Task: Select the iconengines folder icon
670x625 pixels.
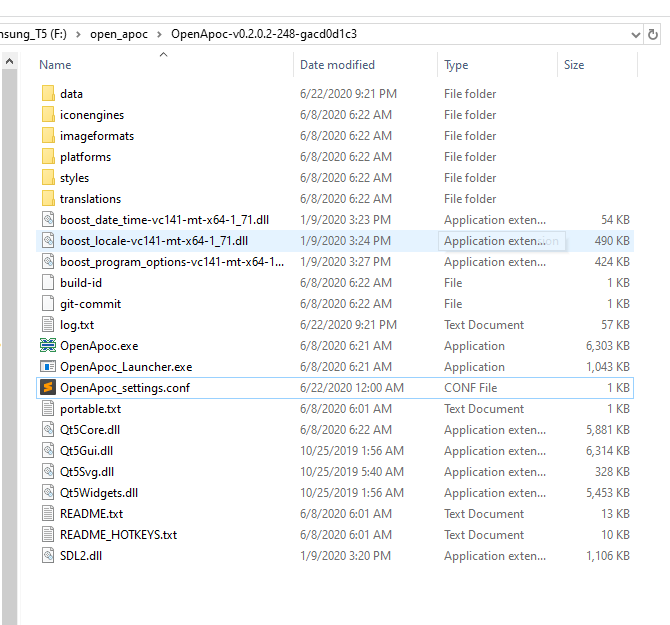Action: point(48,114)
